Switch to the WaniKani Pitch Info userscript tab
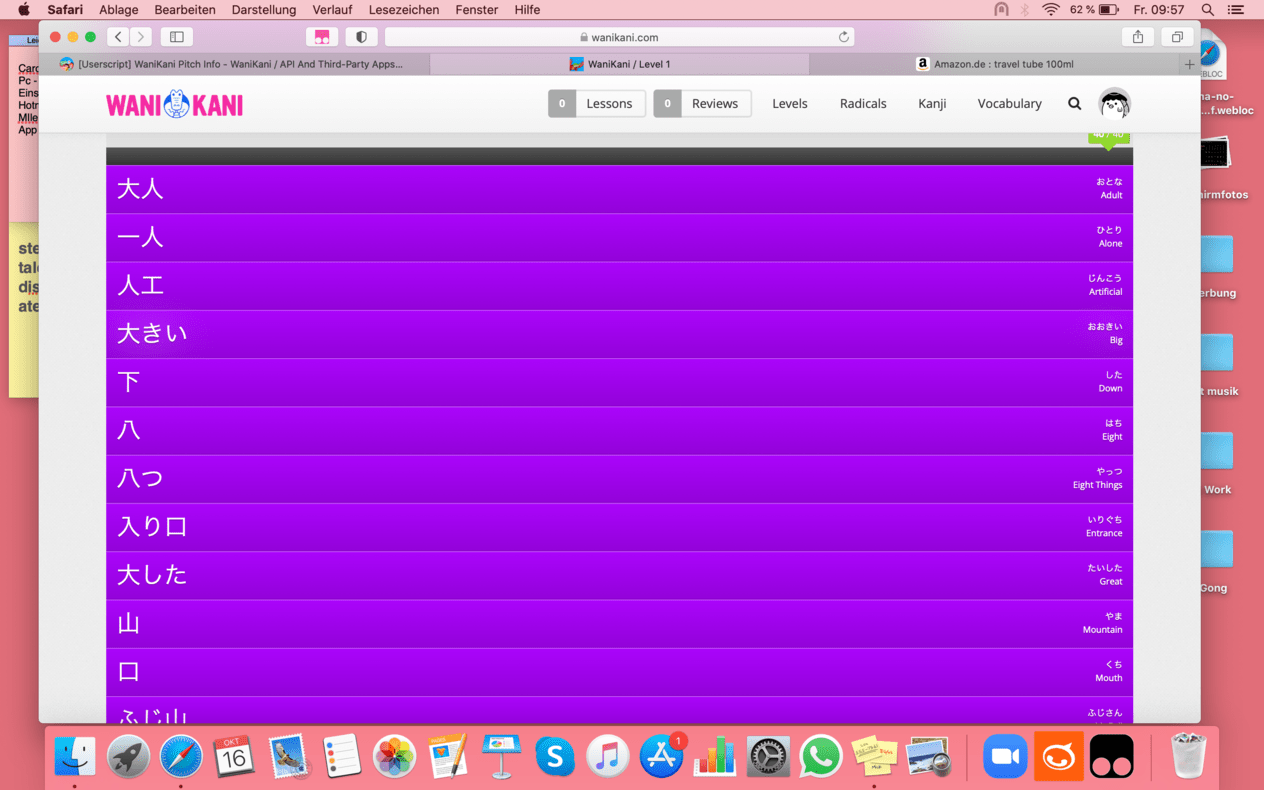This screenshot has height=790, width=1264. click(234, 64)
